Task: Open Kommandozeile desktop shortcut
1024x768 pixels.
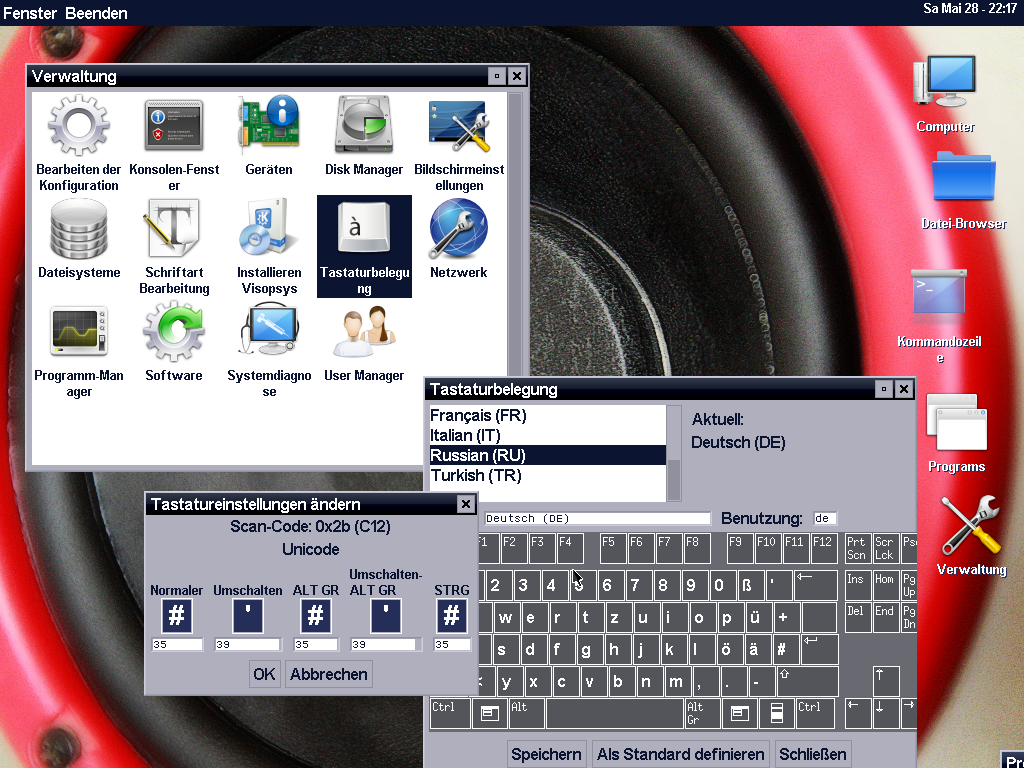Action: coord(939,295)
